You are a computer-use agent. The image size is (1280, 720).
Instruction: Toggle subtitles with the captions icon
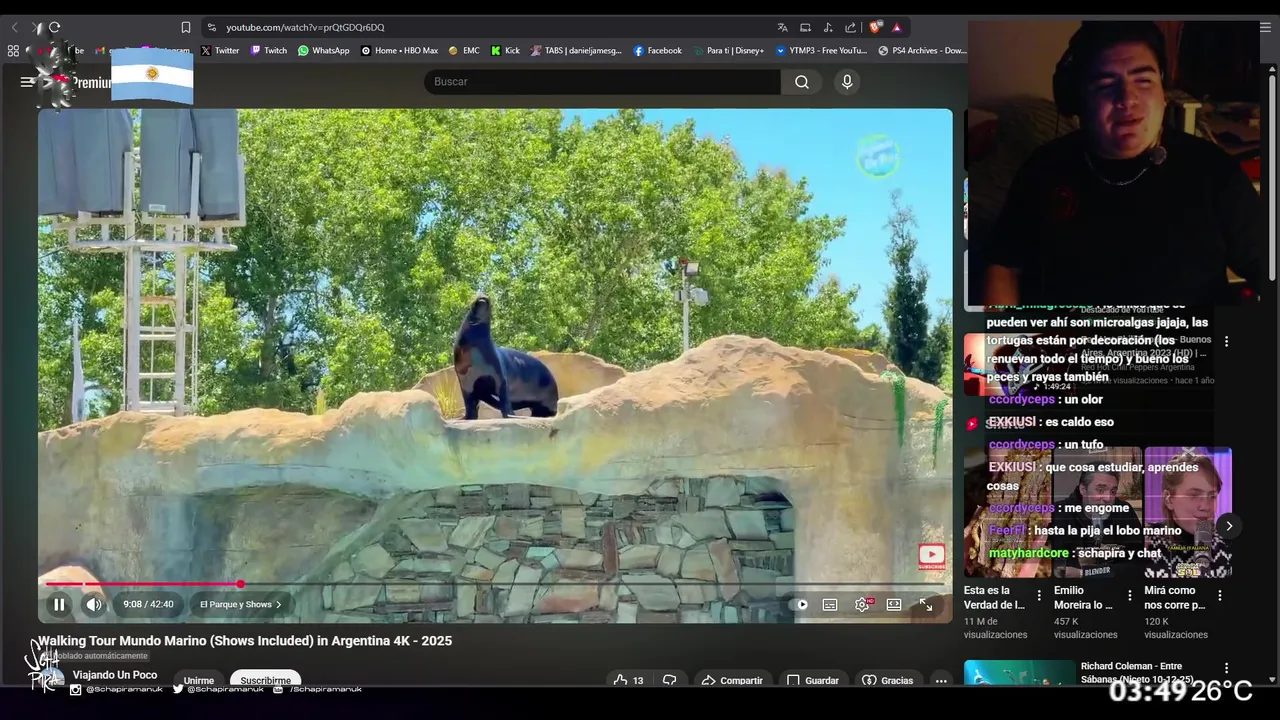tap(830, 604)
